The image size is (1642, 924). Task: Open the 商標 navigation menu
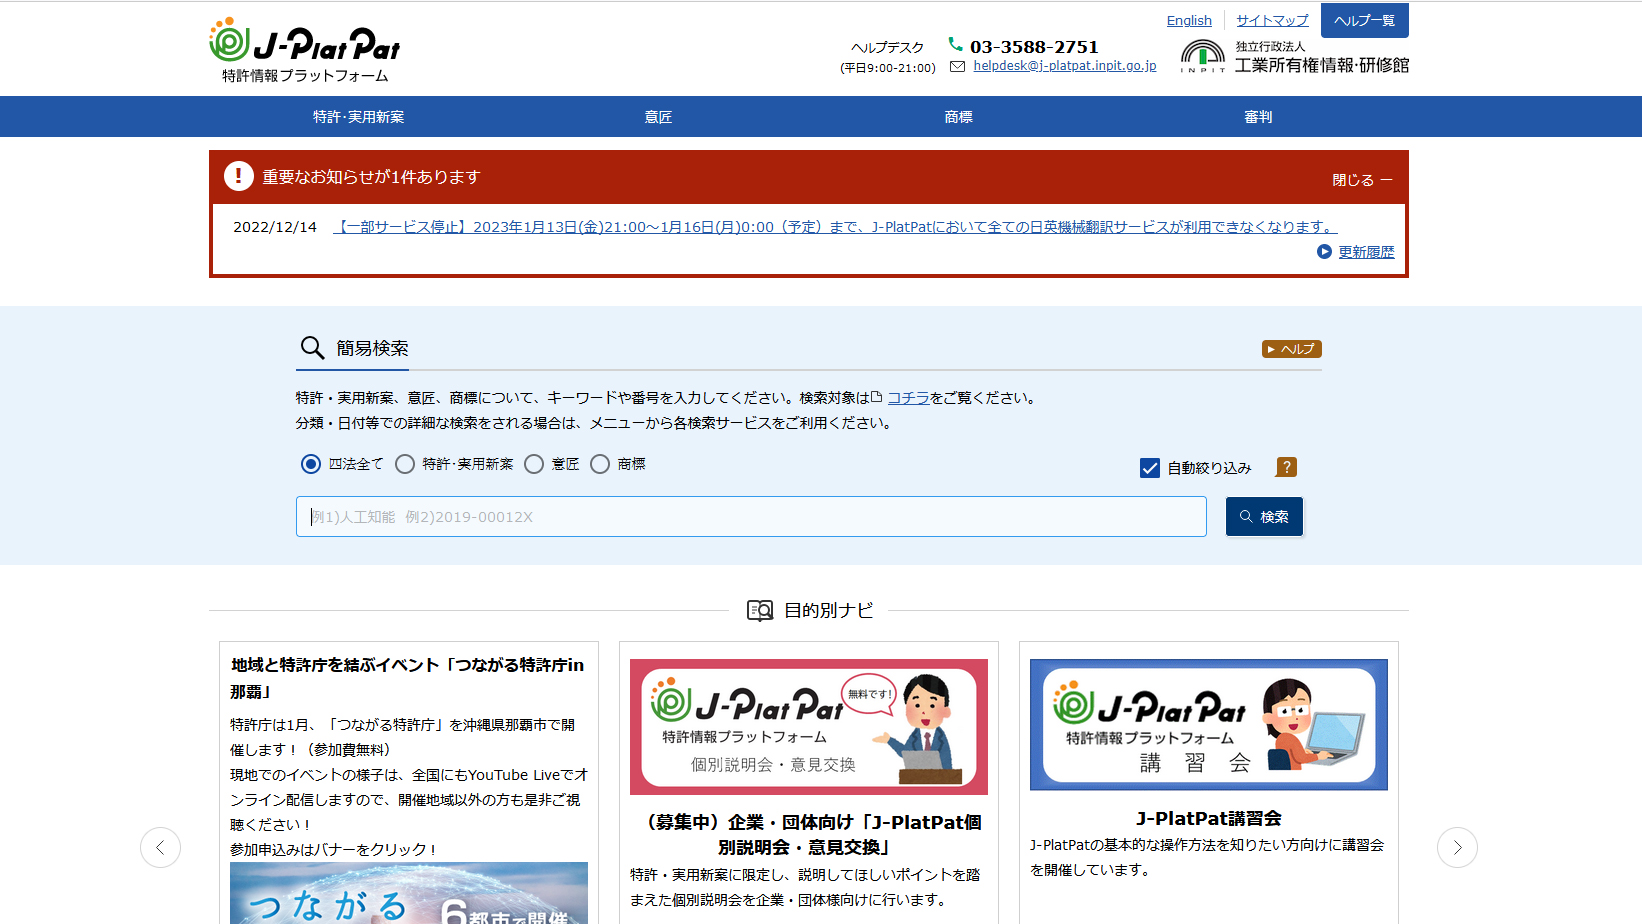click(958, 117)
